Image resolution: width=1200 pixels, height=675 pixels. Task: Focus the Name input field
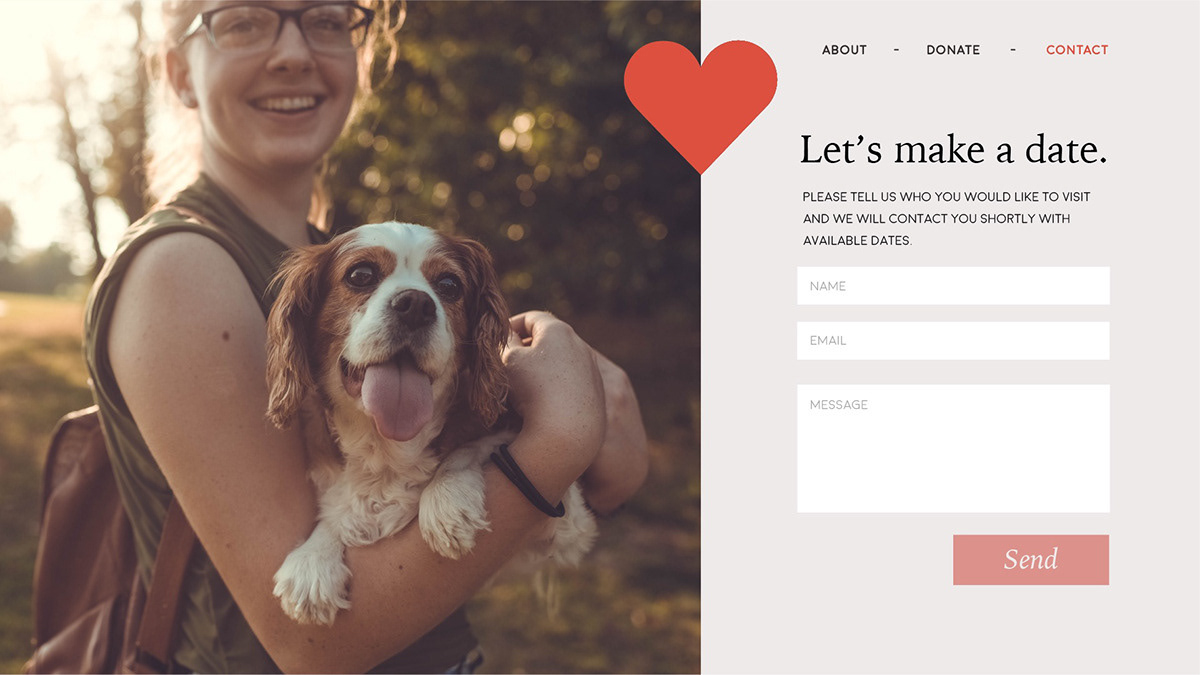[953, 286]
